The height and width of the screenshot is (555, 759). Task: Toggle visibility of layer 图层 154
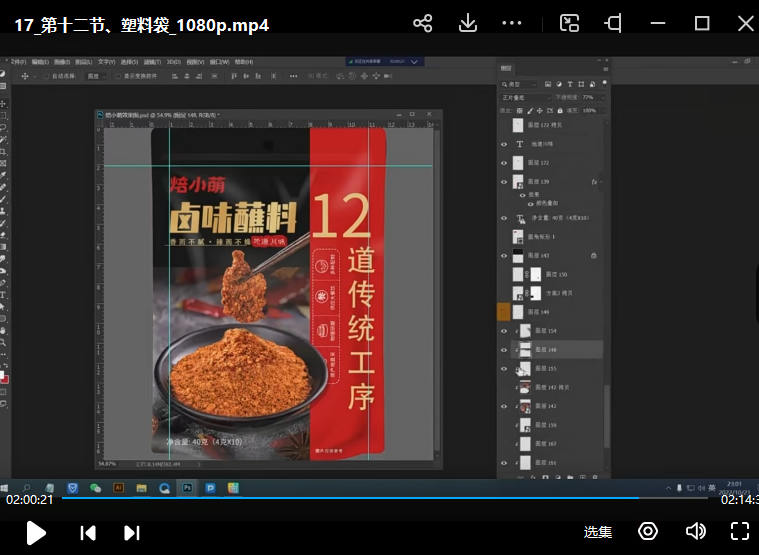point(504,330)
